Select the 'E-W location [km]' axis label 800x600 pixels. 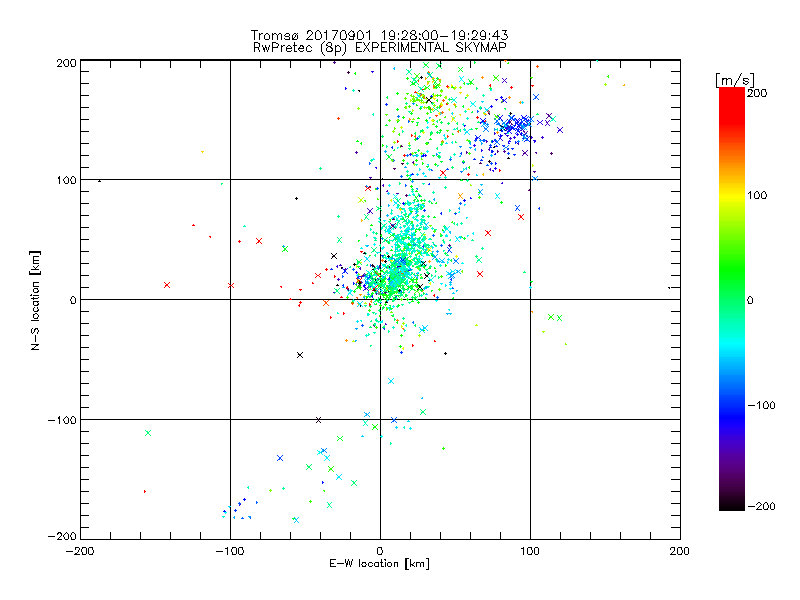click(x=379, y=564)
